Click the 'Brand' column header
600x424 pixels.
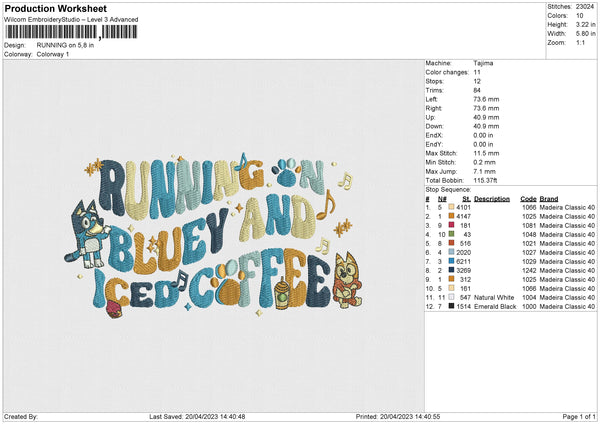pyautogui.click(x=549, y=199)
